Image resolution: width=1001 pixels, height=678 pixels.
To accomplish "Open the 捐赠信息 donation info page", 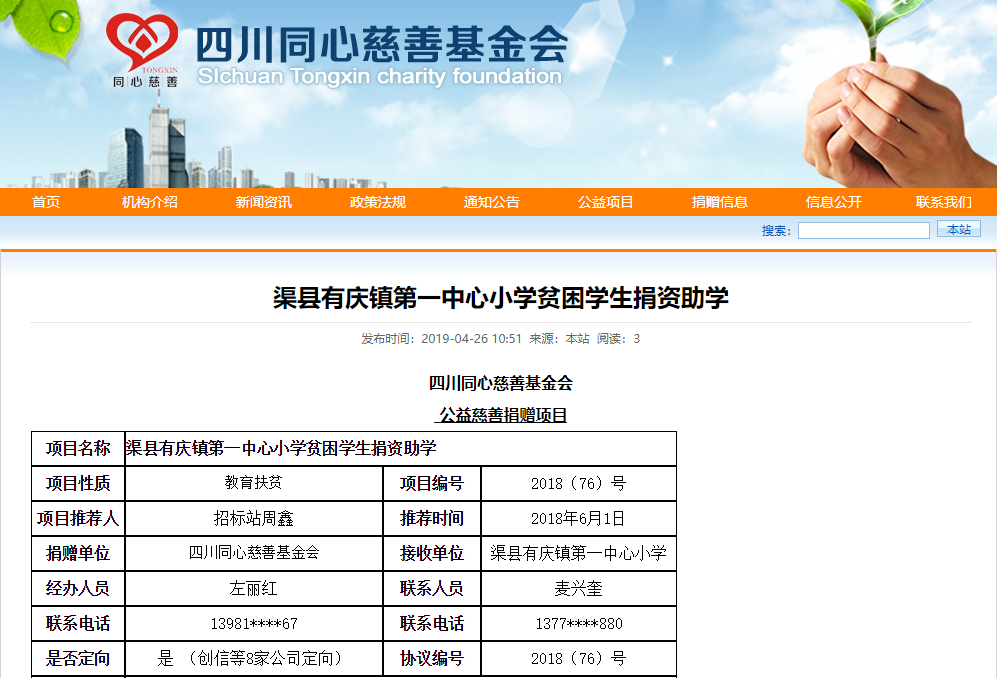I will 720,202.
